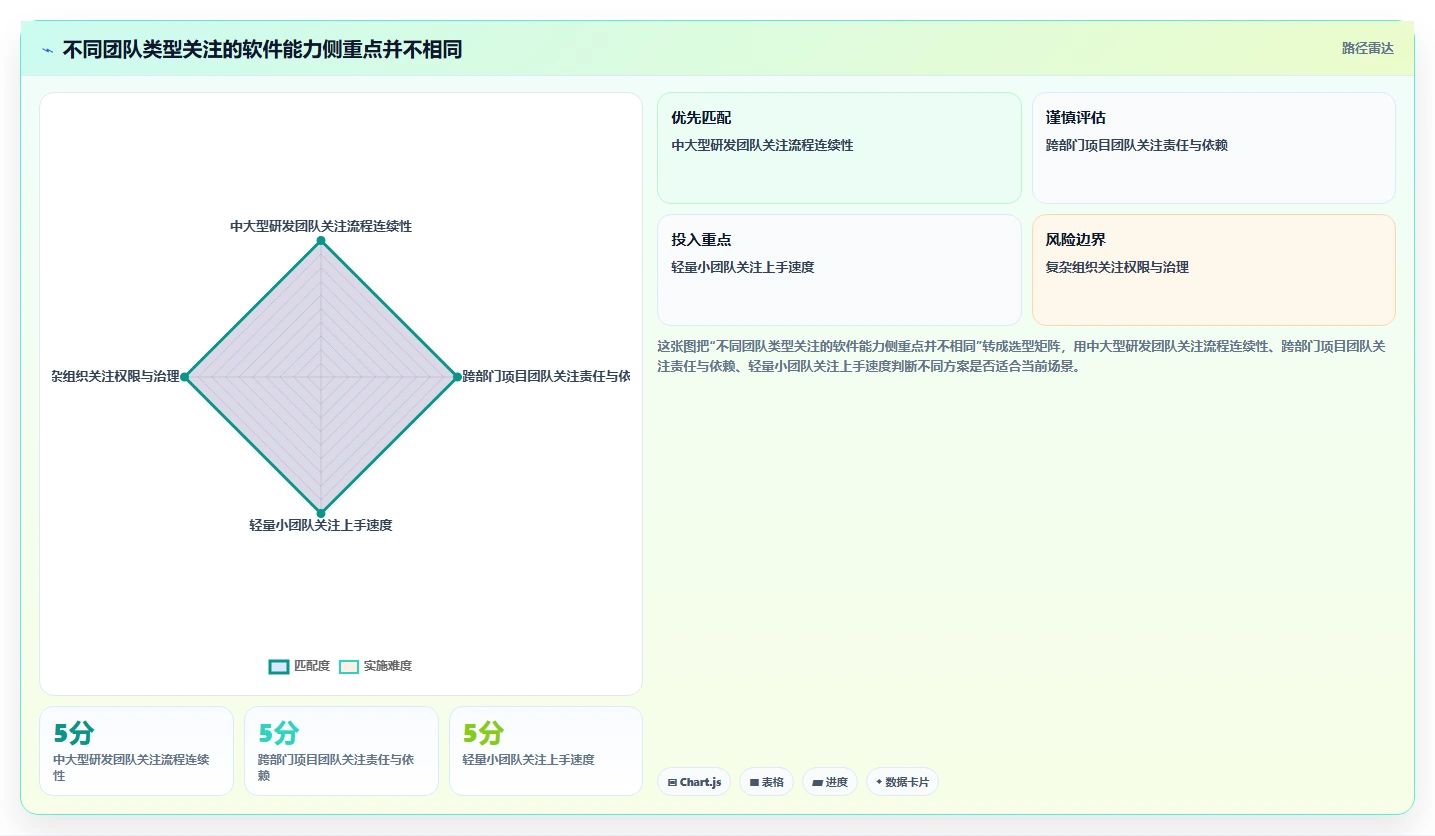1435x836 pixels.
Task: Open the 优先匹配 card
Action: pos(839,148)
